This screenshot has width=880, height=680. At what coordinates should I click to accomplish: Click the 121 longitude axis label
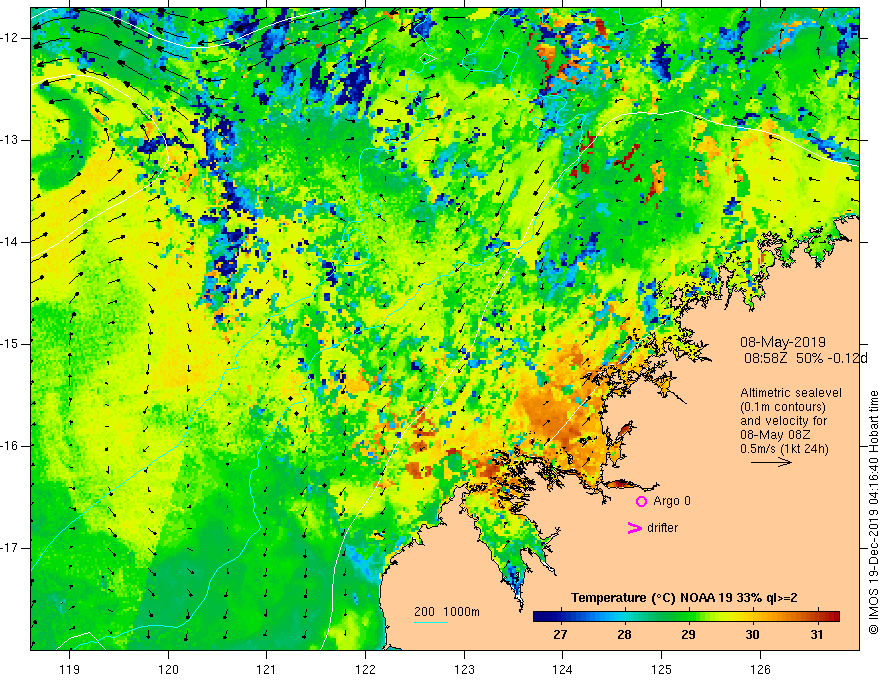(267, 669)
